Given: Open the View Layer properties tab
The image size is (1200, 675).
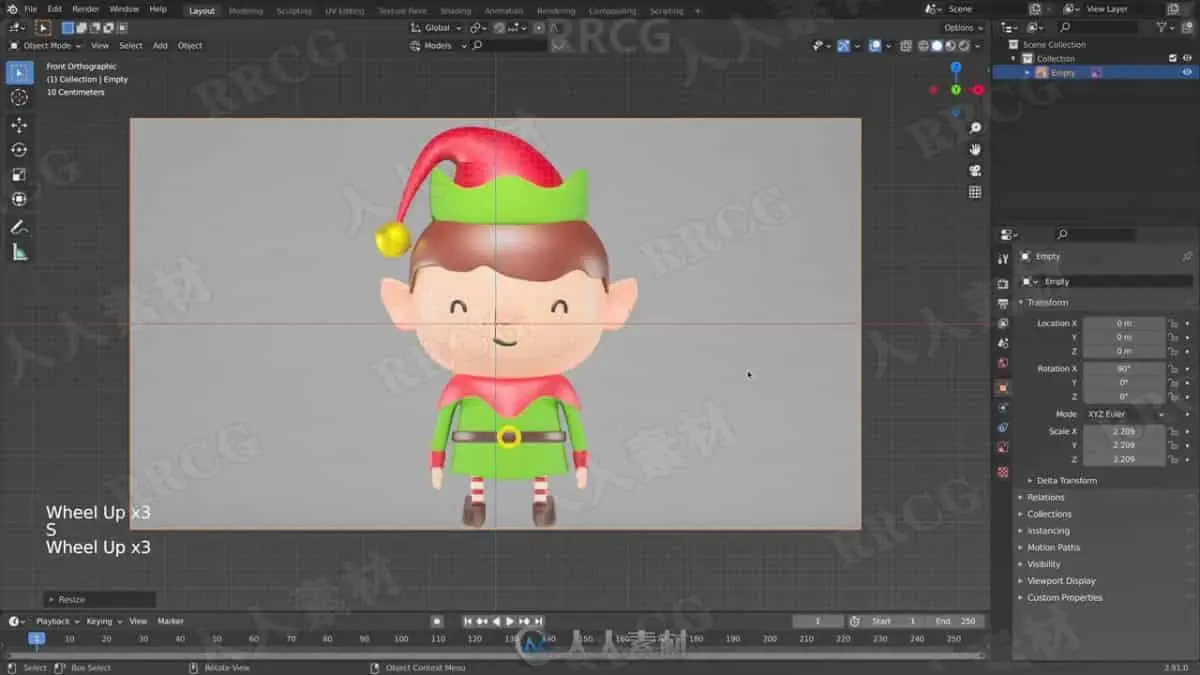Looking at the screenshot, I should point(1003,323).
